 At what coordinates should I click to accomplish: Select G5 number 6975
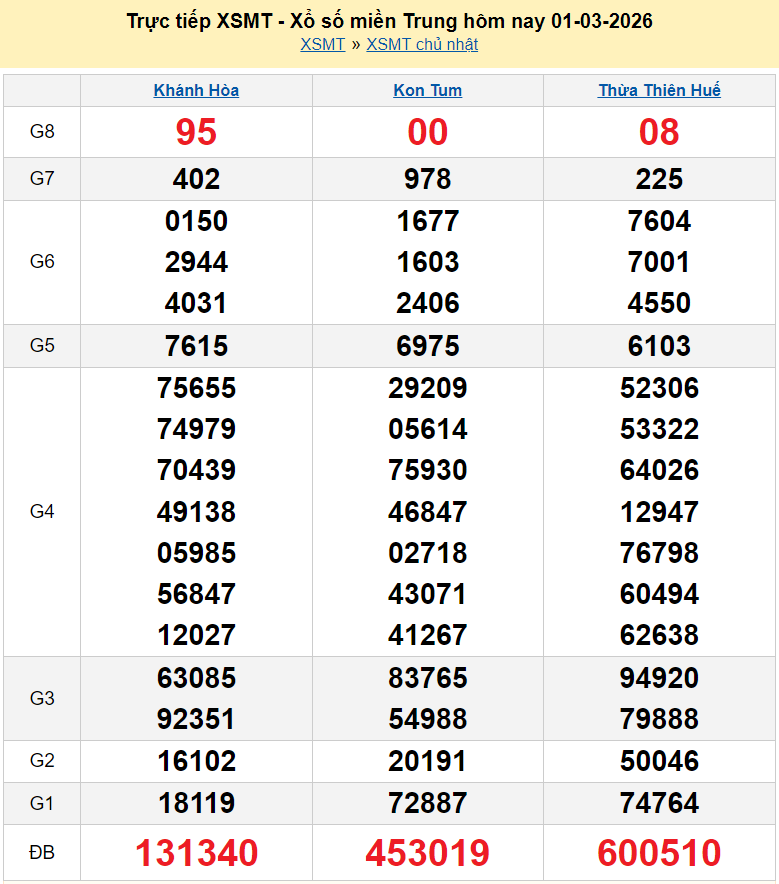pyautogui.click(x=428, y=346)
